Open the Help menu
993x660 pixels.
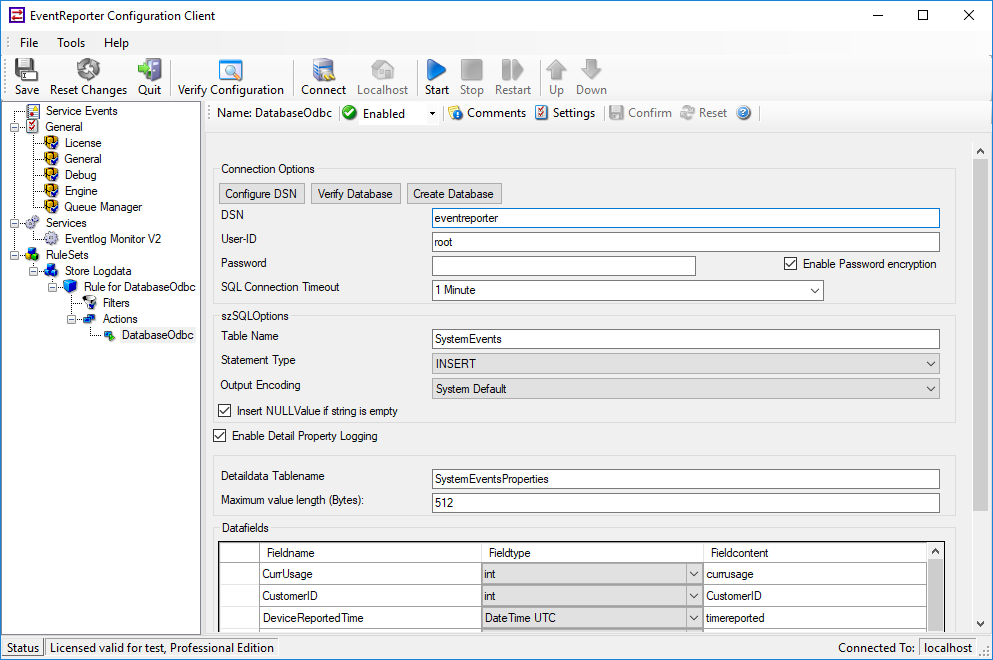(x=117, y=42)
